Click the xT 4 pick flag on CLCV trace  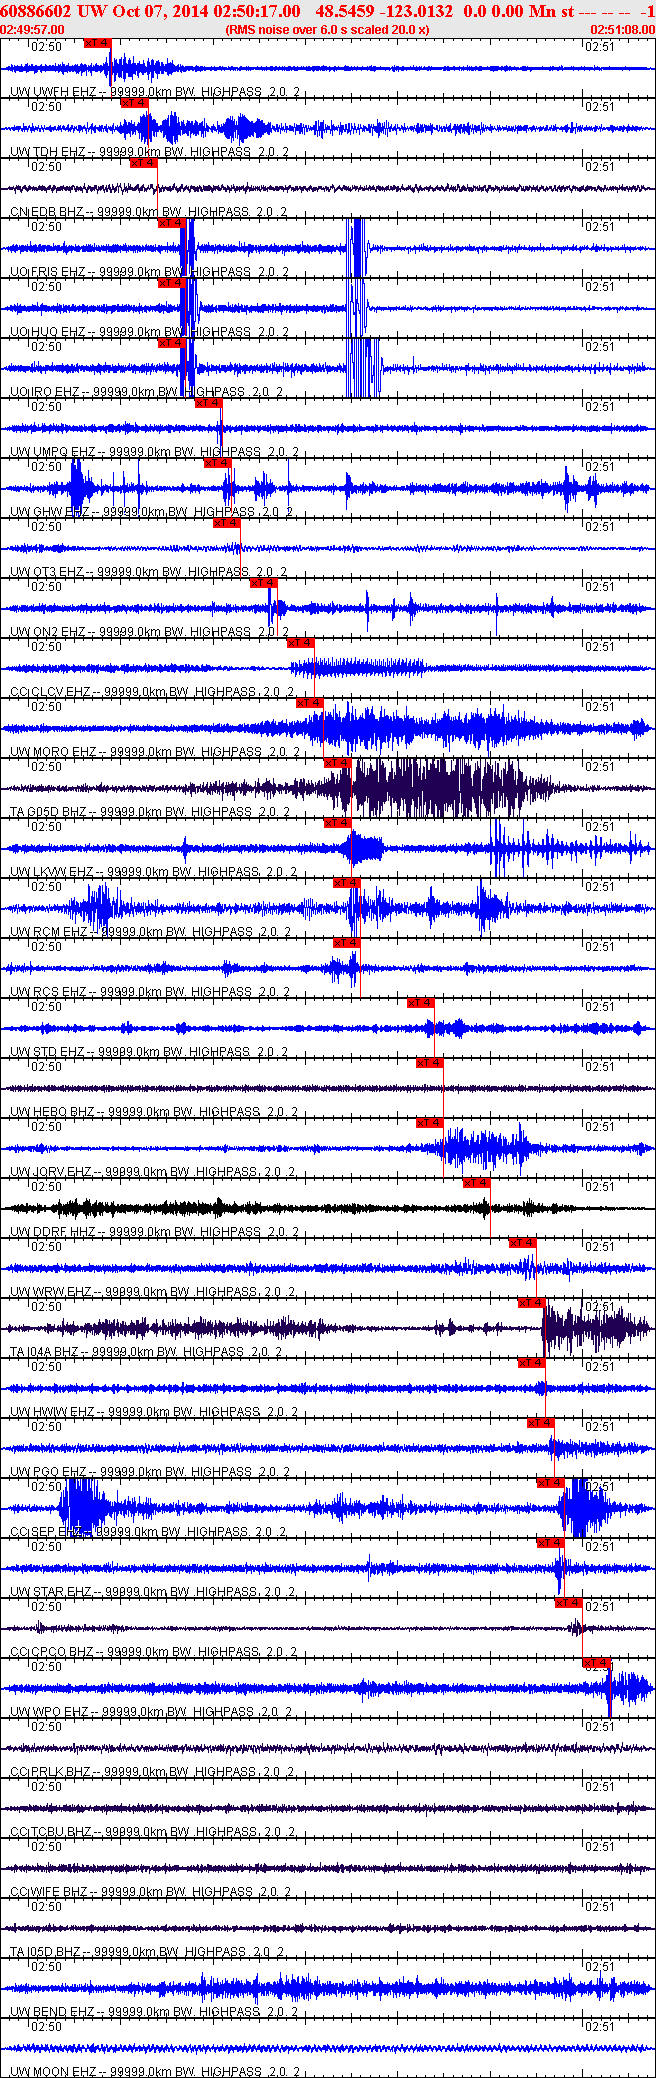tap(301, 643)
